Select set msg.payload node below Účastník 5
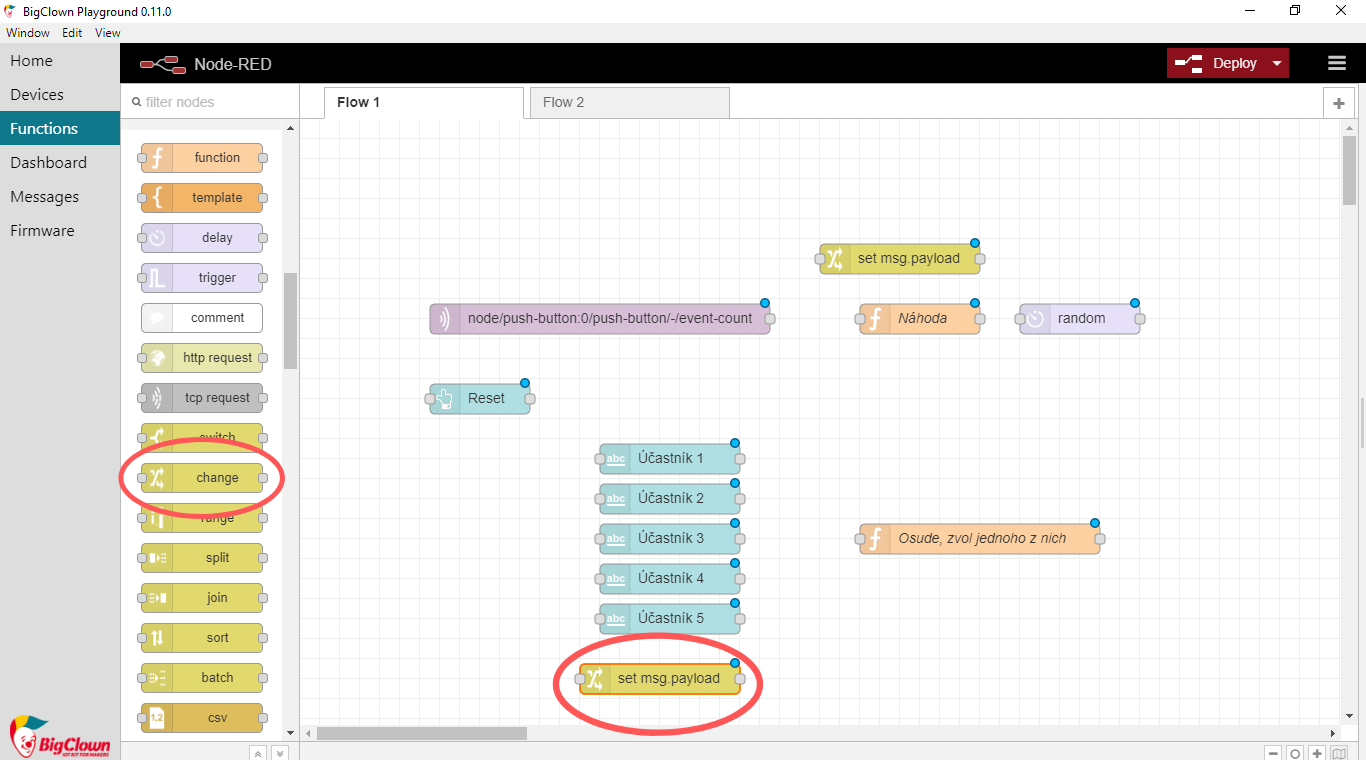Image resolution: width=1366 pixels, height=760 pixels. (x=660, y=679)
